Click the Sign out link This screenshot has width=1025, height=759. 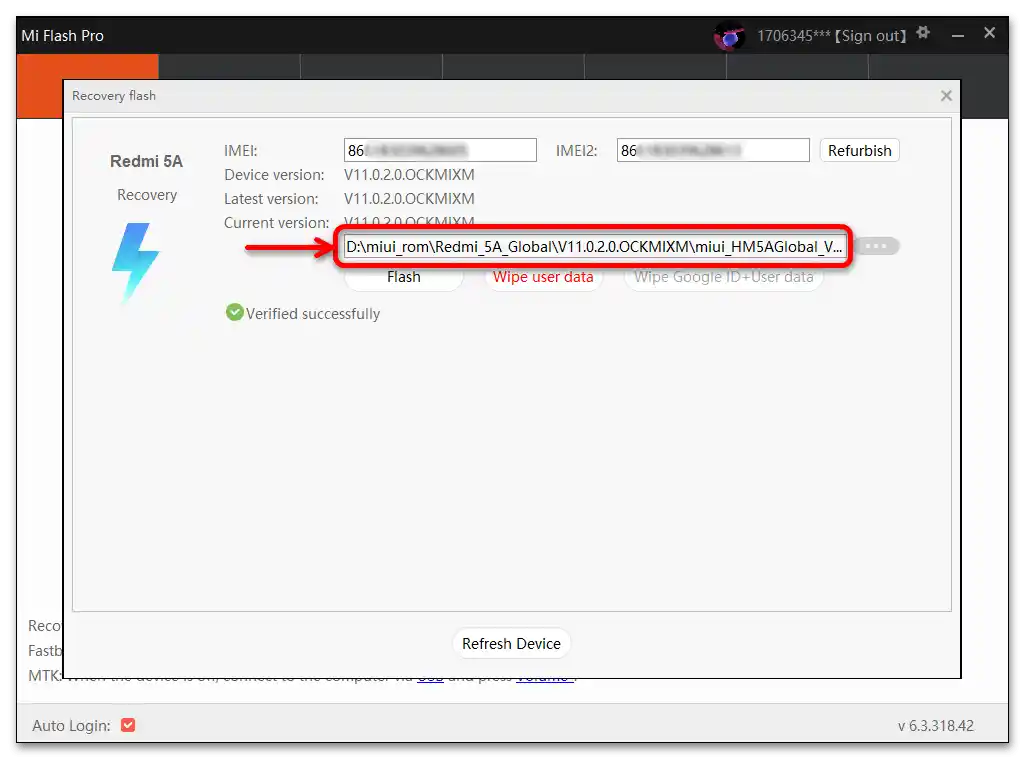pos(871,36)
